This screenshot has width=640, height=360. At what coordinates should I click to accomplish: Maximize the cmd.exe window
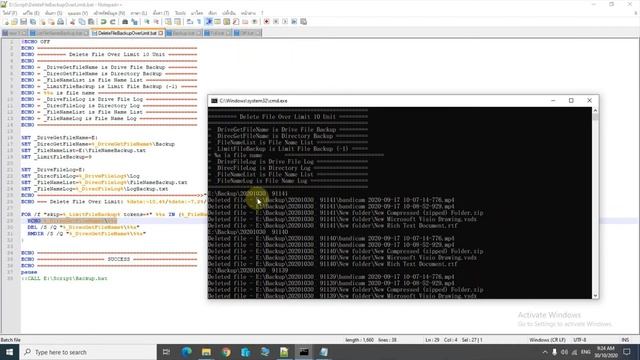pyautogui.click(x=571, y=100)
